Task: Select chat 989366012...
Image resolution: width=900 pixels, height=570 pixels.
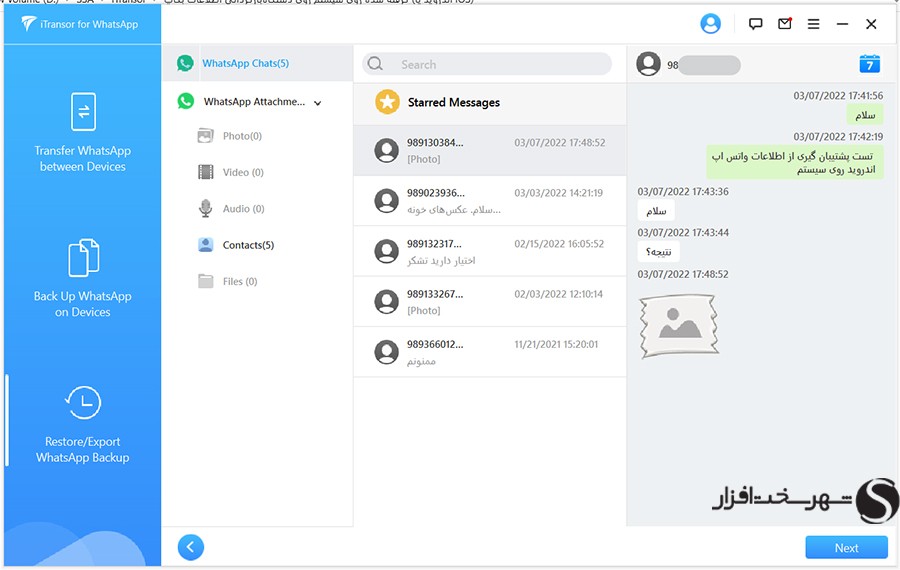Action: pyautogui.click(x=490, y=352)
